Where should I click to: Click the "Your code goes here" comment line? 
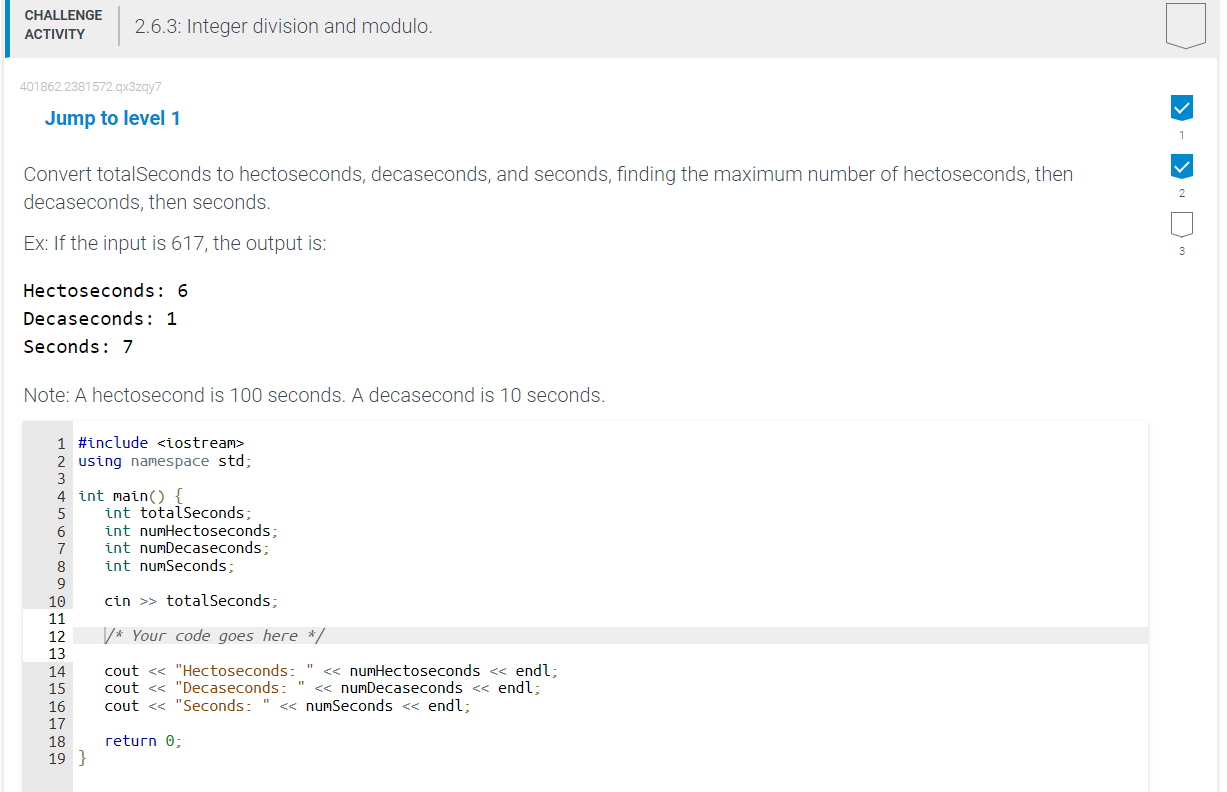(x=216, y=636)
